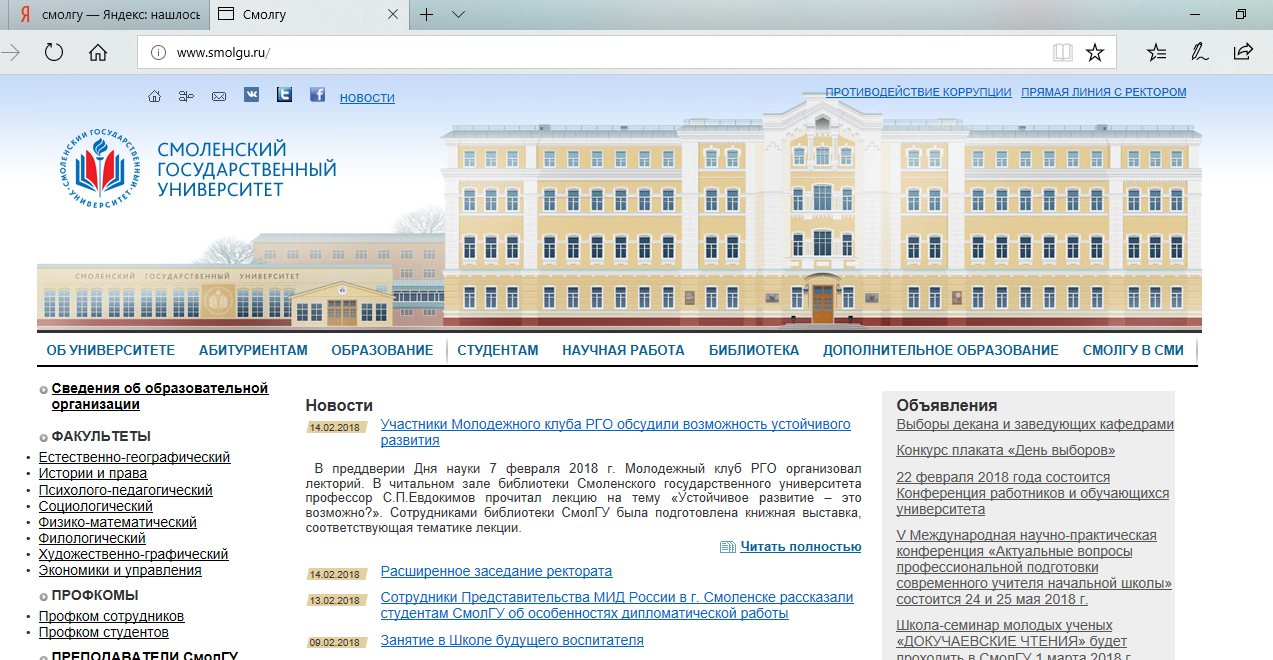This screenshot has height=660, width=1273.
Task: Click the add notes pen icon
Action: 1199,52
